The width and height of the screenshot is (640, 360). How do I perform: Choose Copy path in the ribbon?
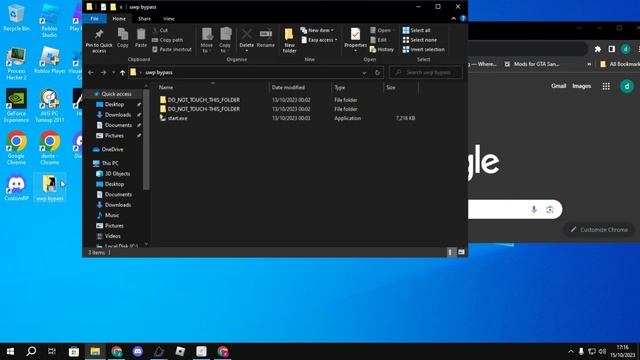click(x=167, y=40)
